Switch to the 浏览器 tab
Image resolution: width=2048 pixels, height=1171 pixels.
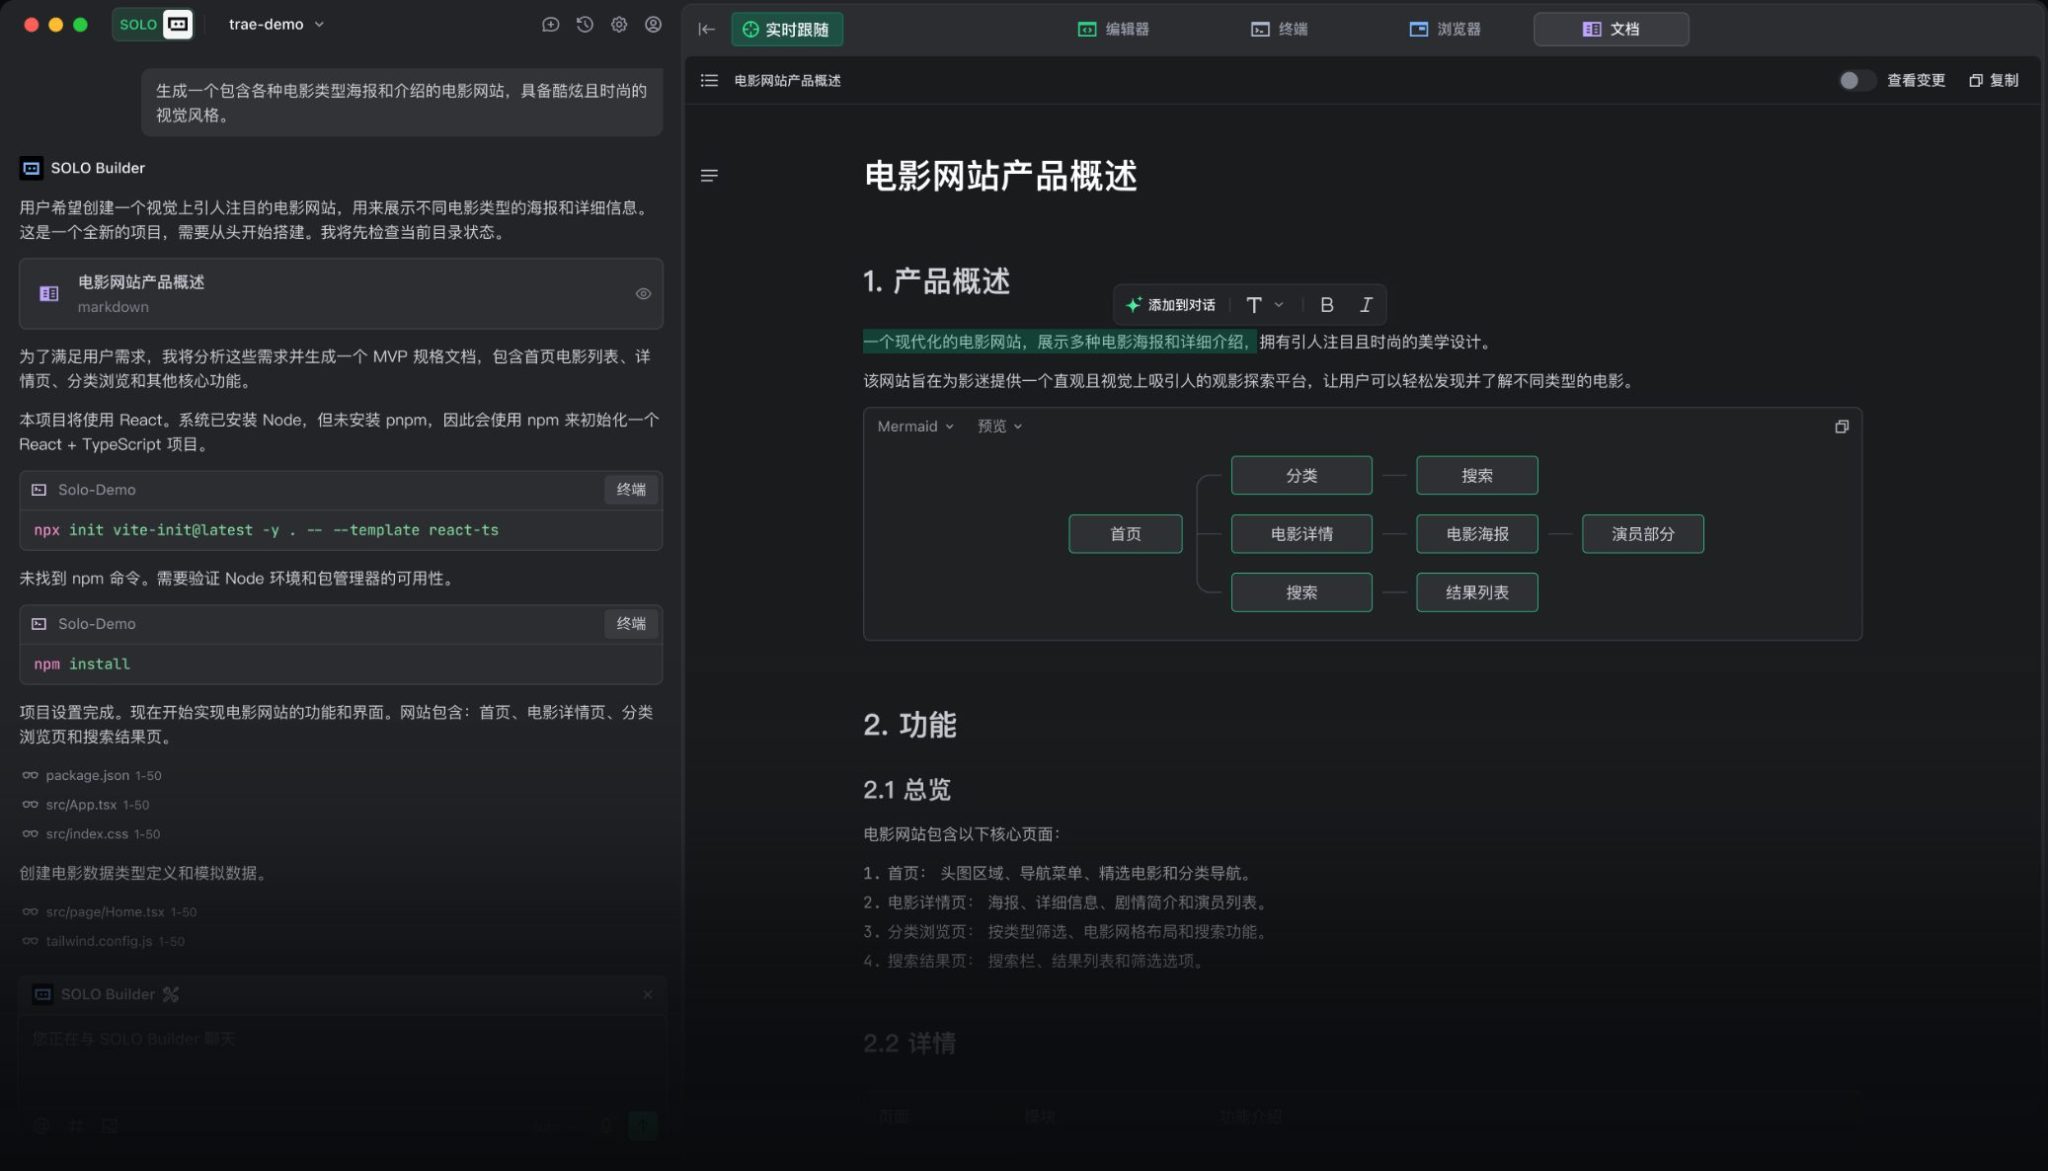[x=1445, y=29]
